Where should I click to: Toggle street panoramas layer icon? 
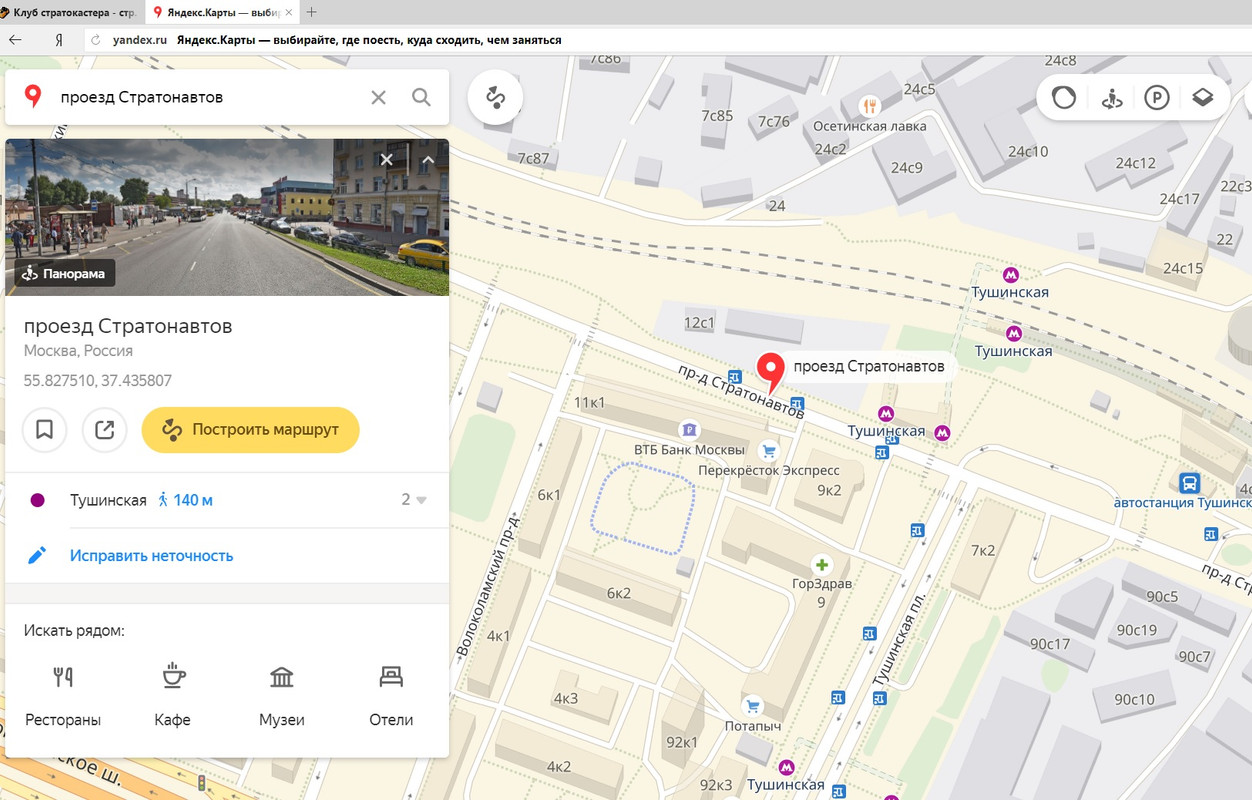click(1111, 98)
